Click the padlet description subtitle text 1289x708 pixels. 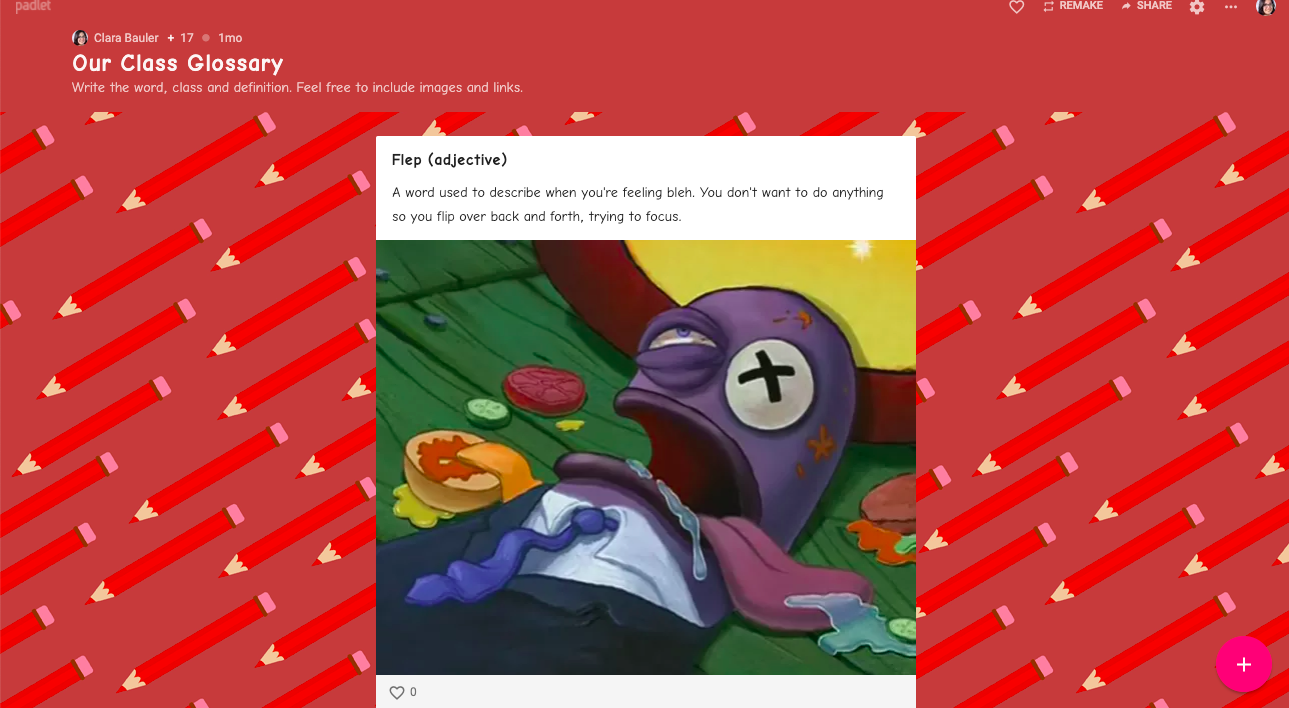[x=297, y=88]
